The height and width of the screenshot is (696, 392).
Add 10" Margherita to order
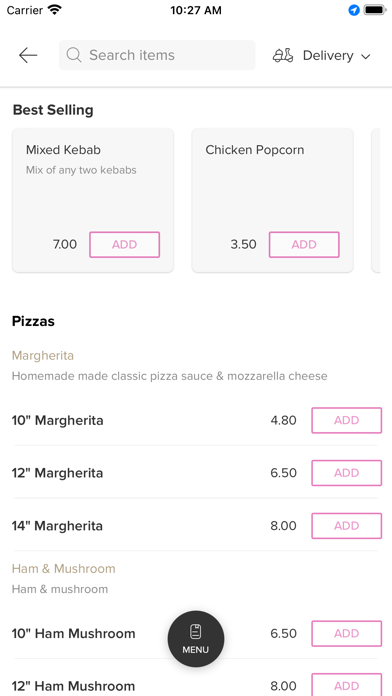click(x=347, y=420)
